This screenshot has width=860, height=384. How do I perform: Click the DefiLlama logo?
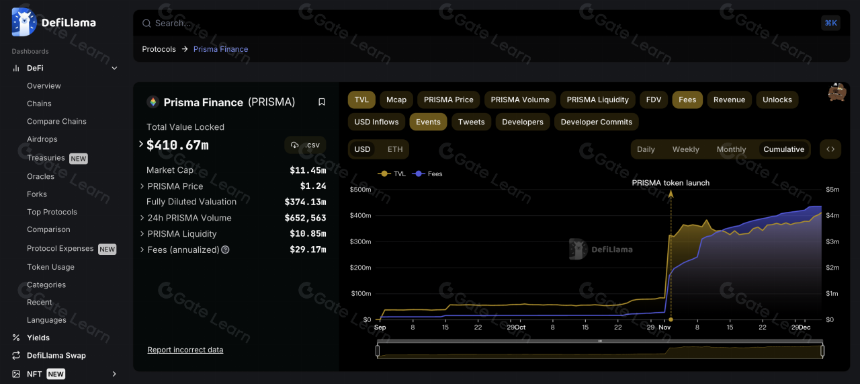tap(54, 22)
